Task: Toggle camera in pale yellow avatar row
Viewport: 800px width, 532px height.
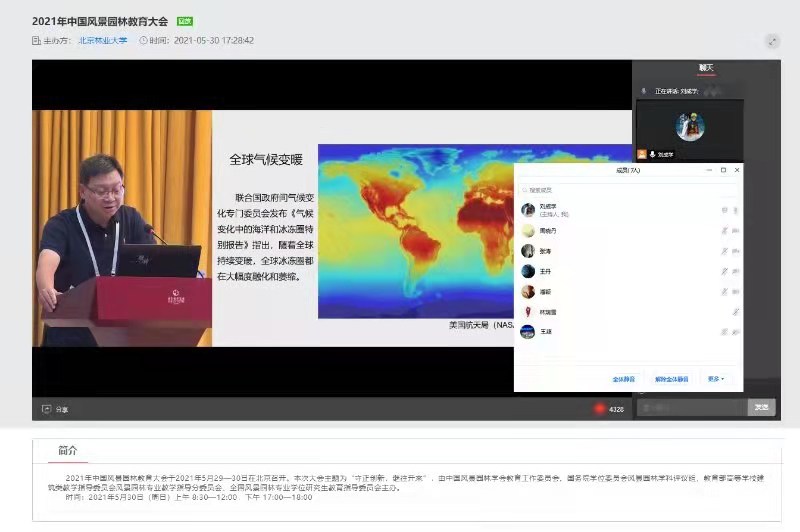Action: pos(736,231)
